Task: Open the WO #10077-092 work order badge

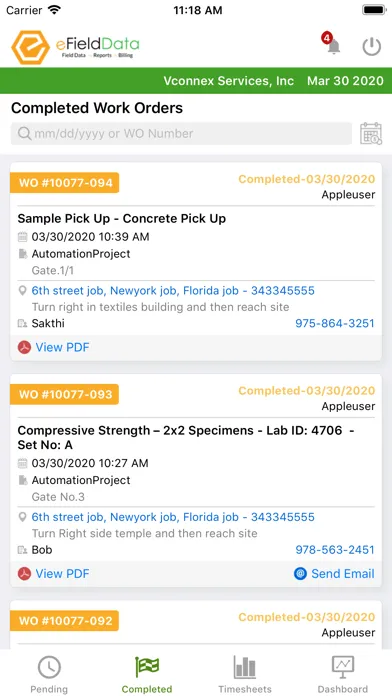Action: point(65,621)
